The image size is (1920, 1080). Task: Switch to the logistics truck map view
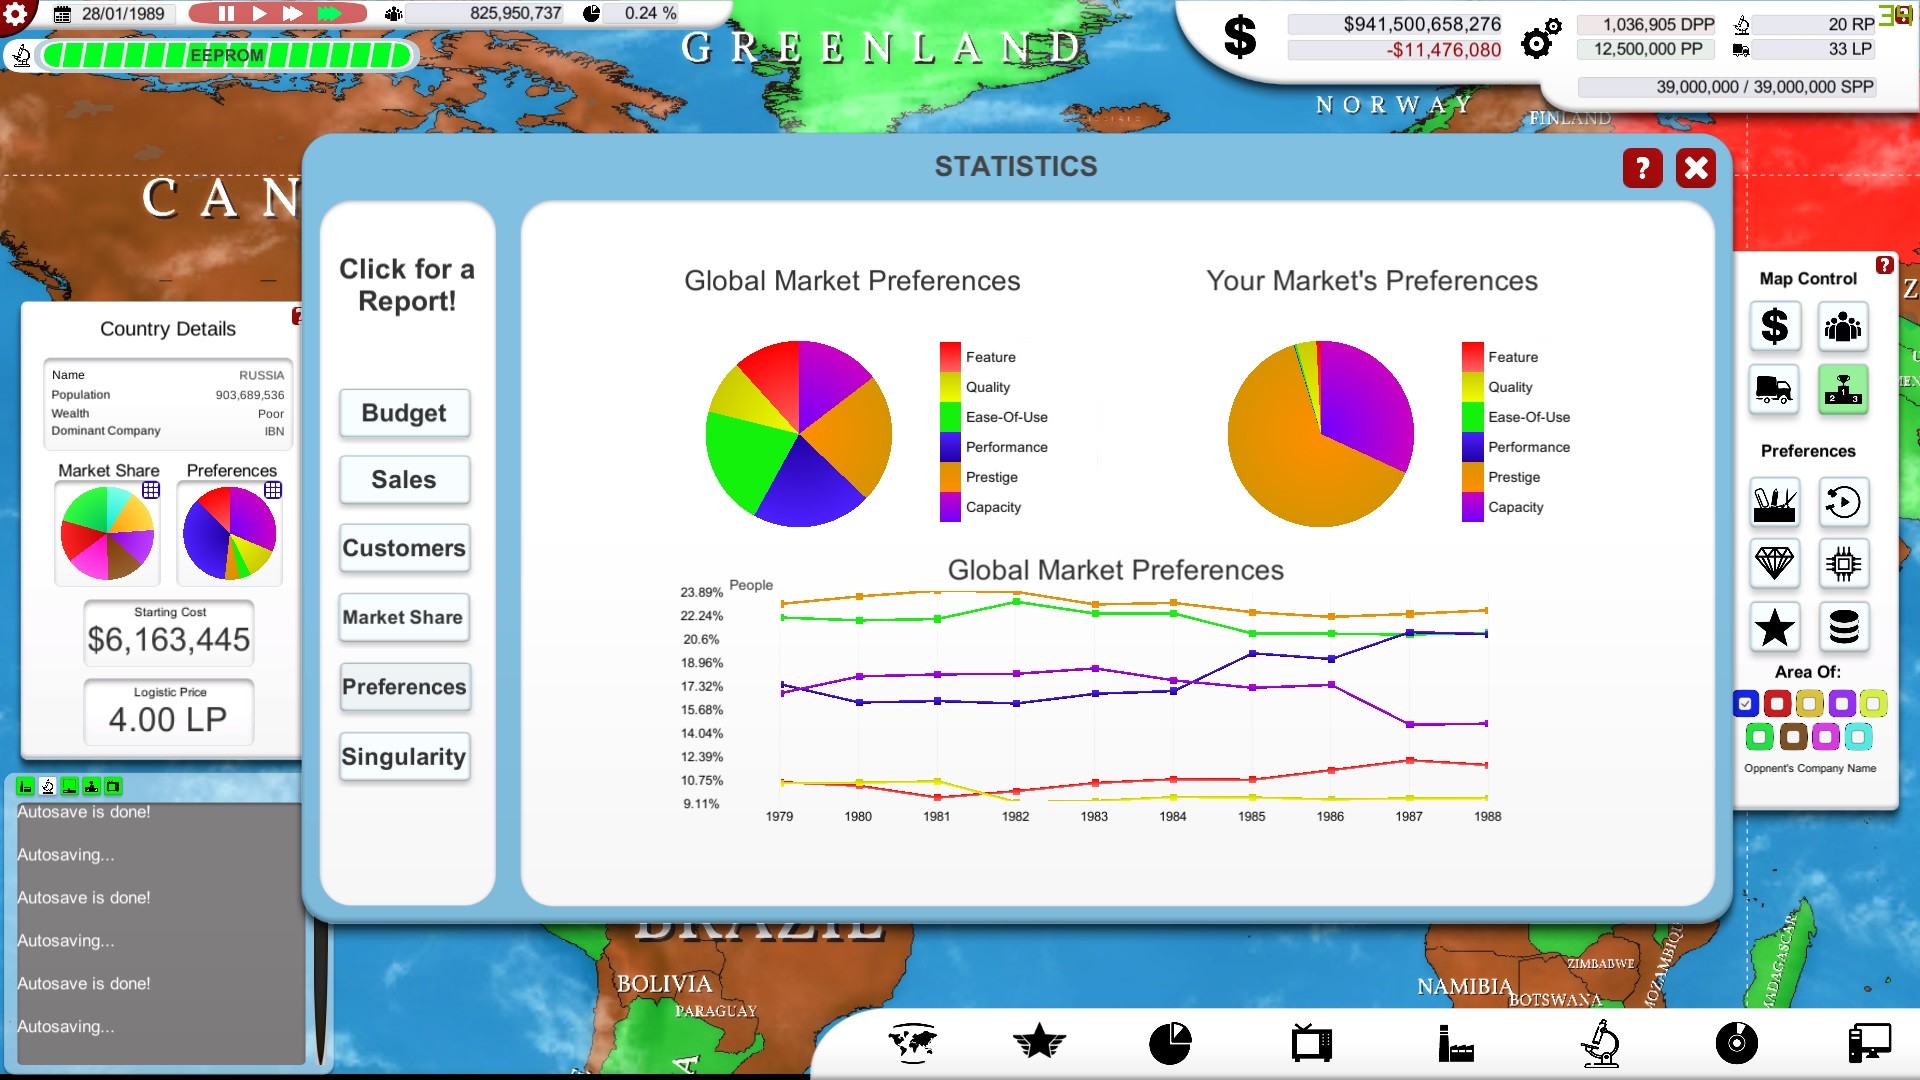(x=1774, y=389)
